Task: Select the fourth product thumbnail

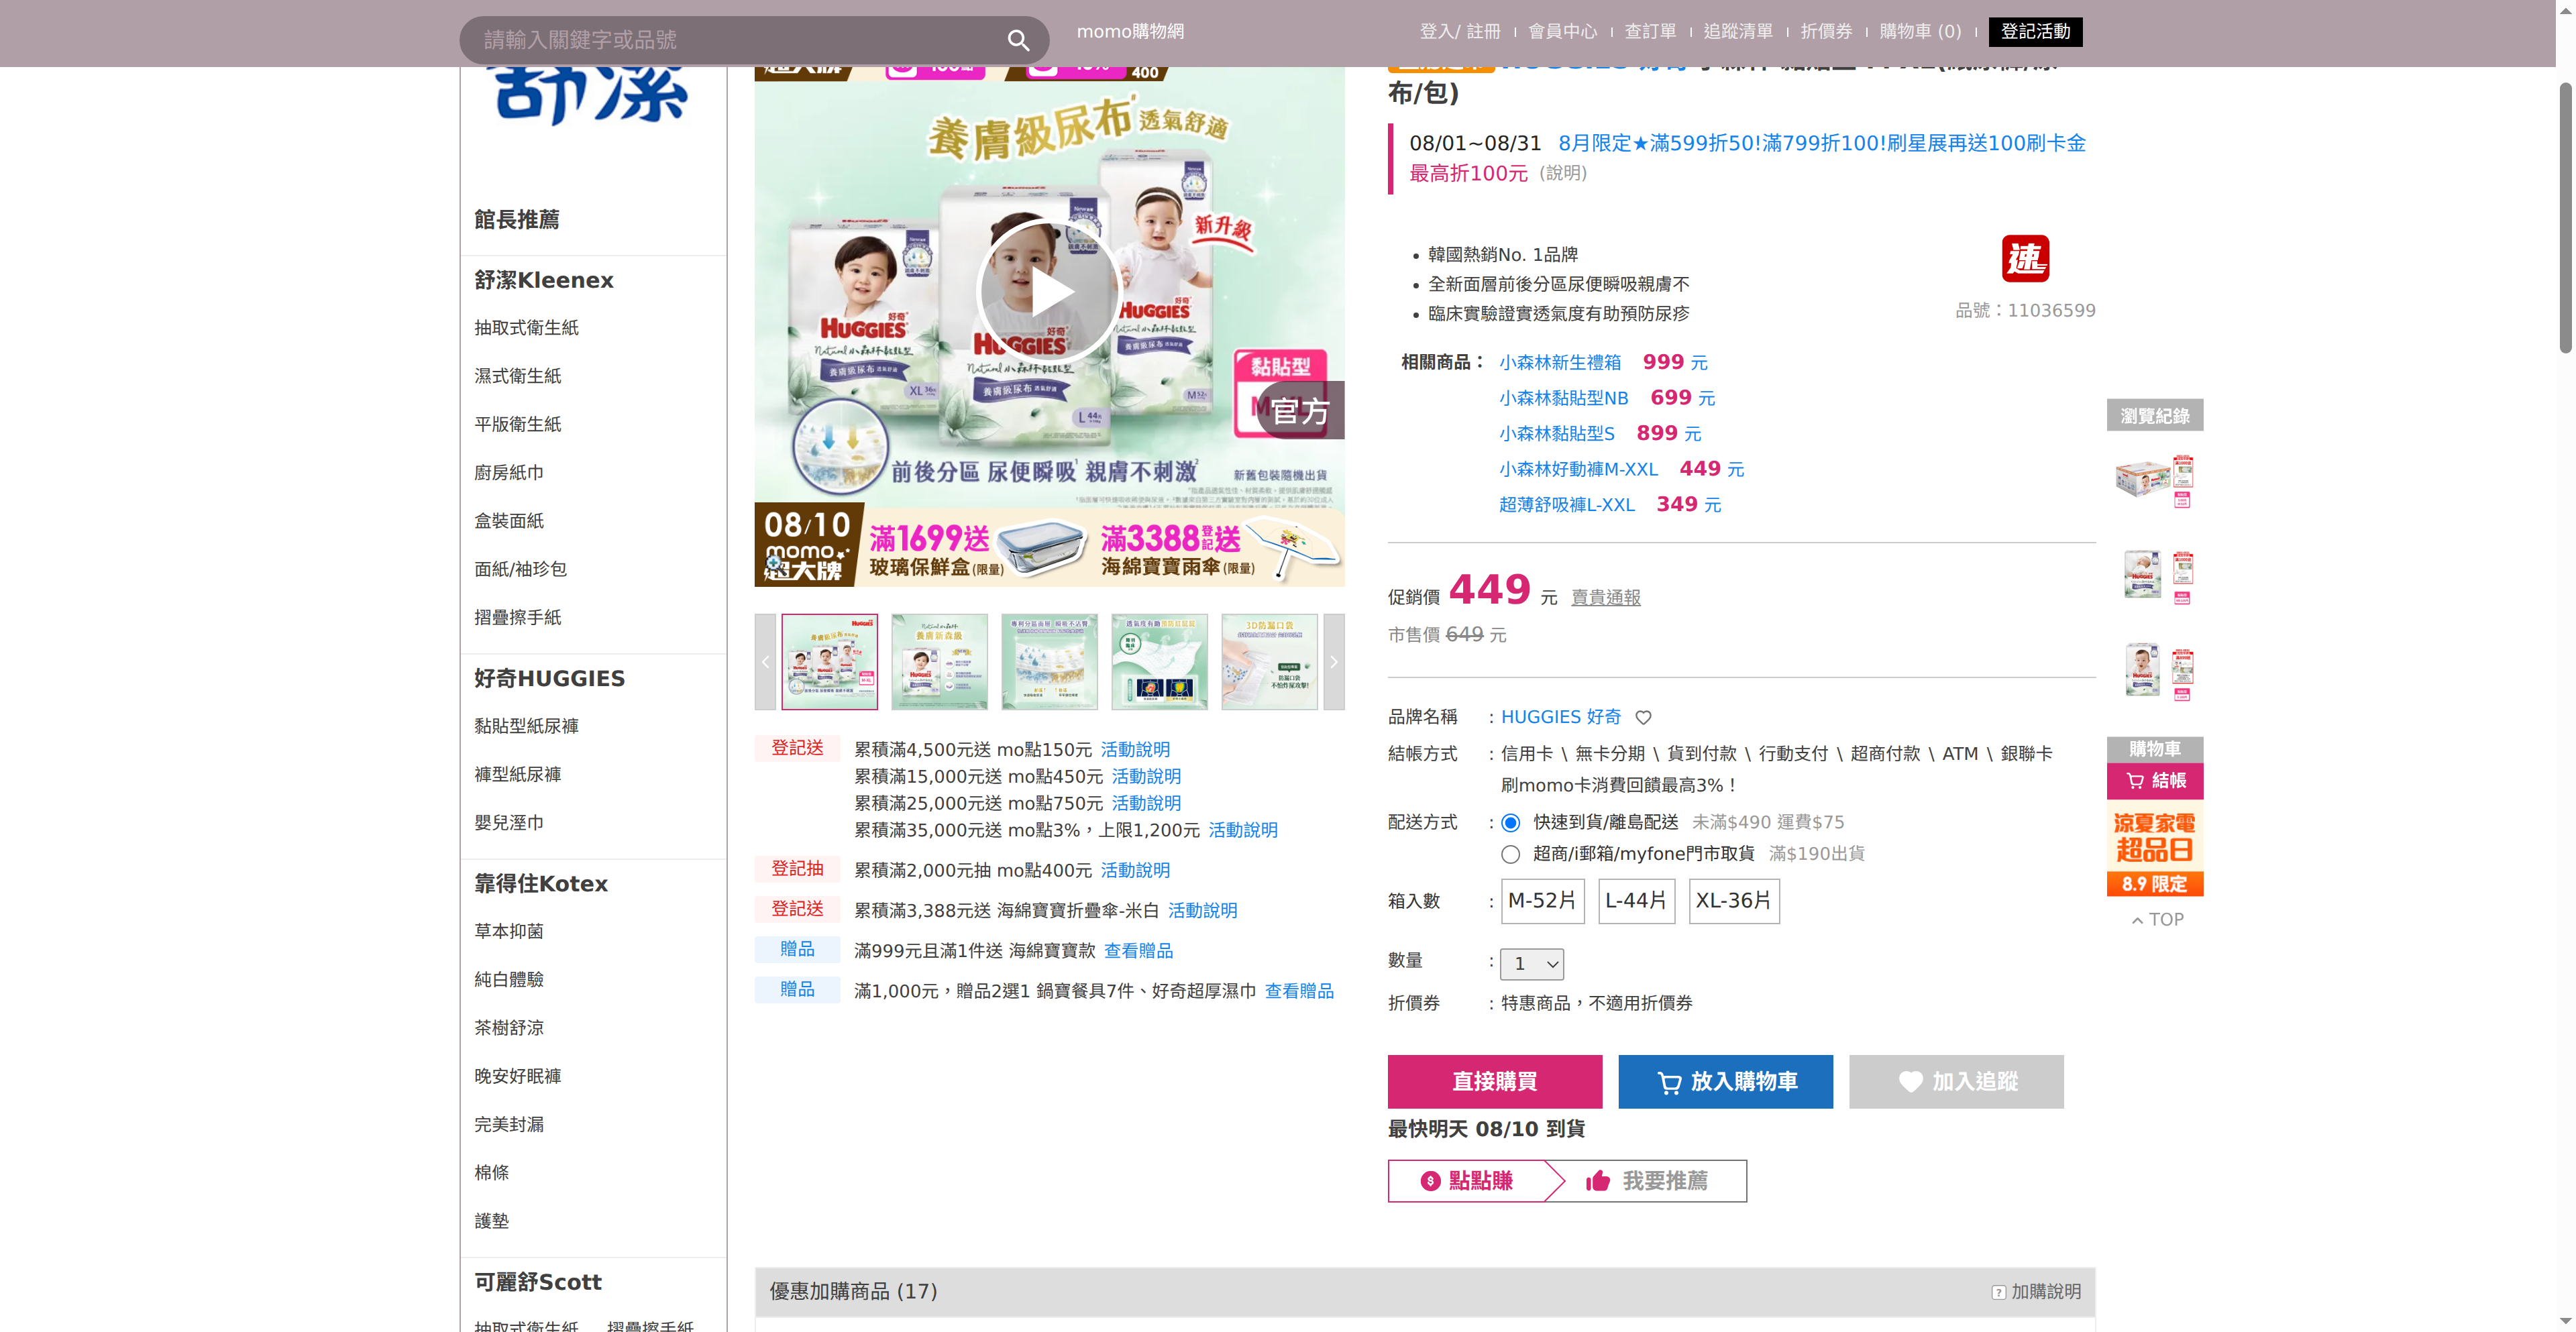Action: pyautogui.click(x=1159, y=662)
